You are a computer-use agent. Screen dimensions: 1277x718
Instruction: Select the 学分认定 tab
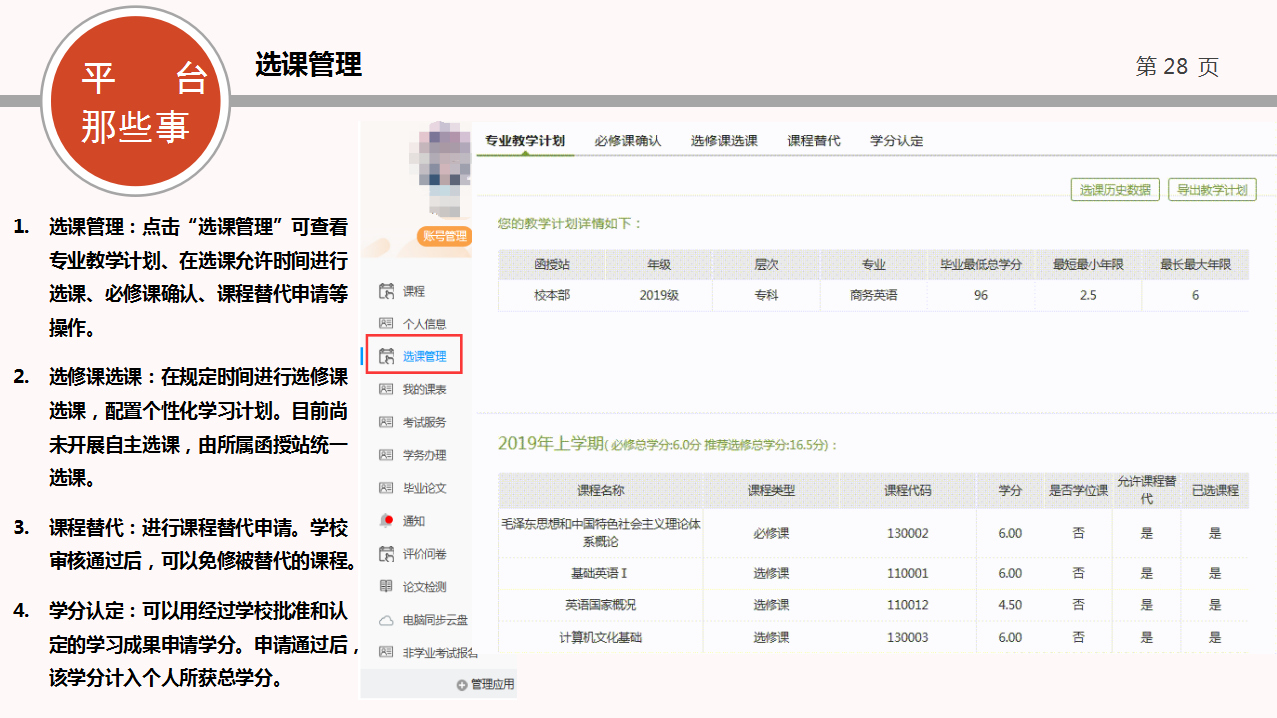tap(896, 141)
